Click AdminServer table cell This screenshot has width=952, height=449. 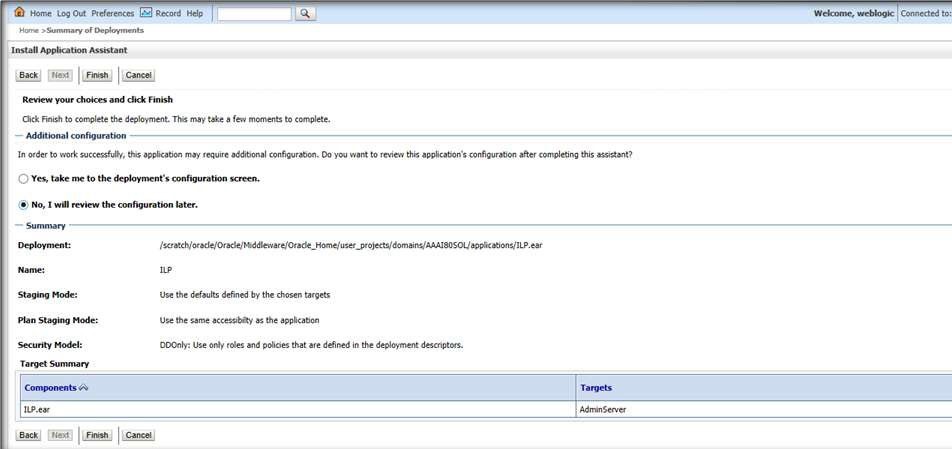coord(764,410)
